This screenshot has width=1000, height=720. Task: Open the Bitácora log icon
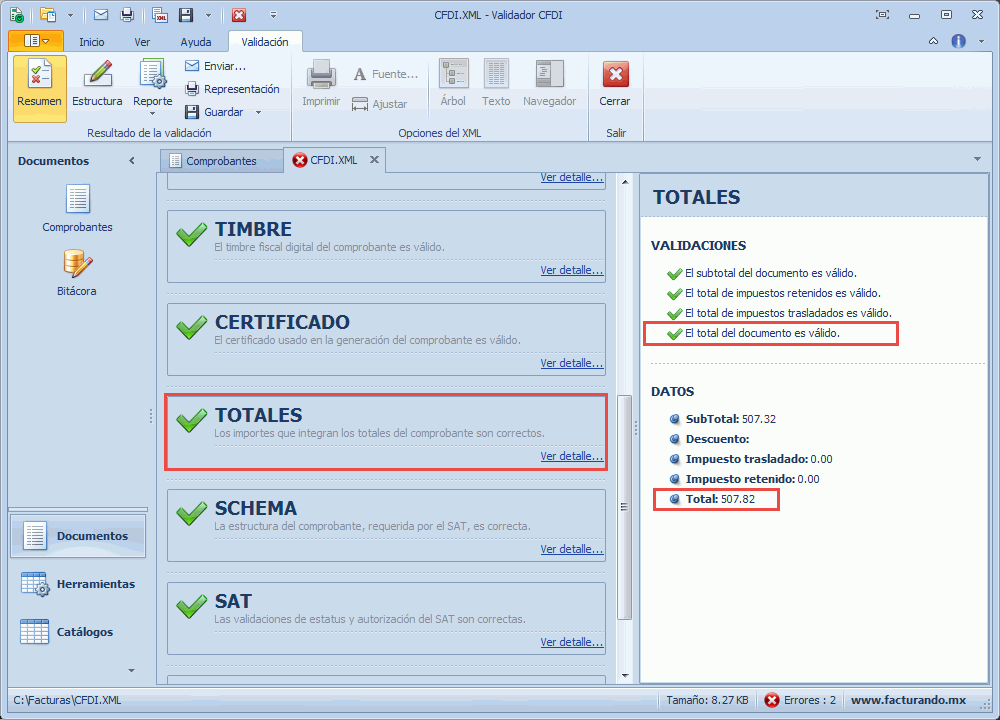click(77, 265)
